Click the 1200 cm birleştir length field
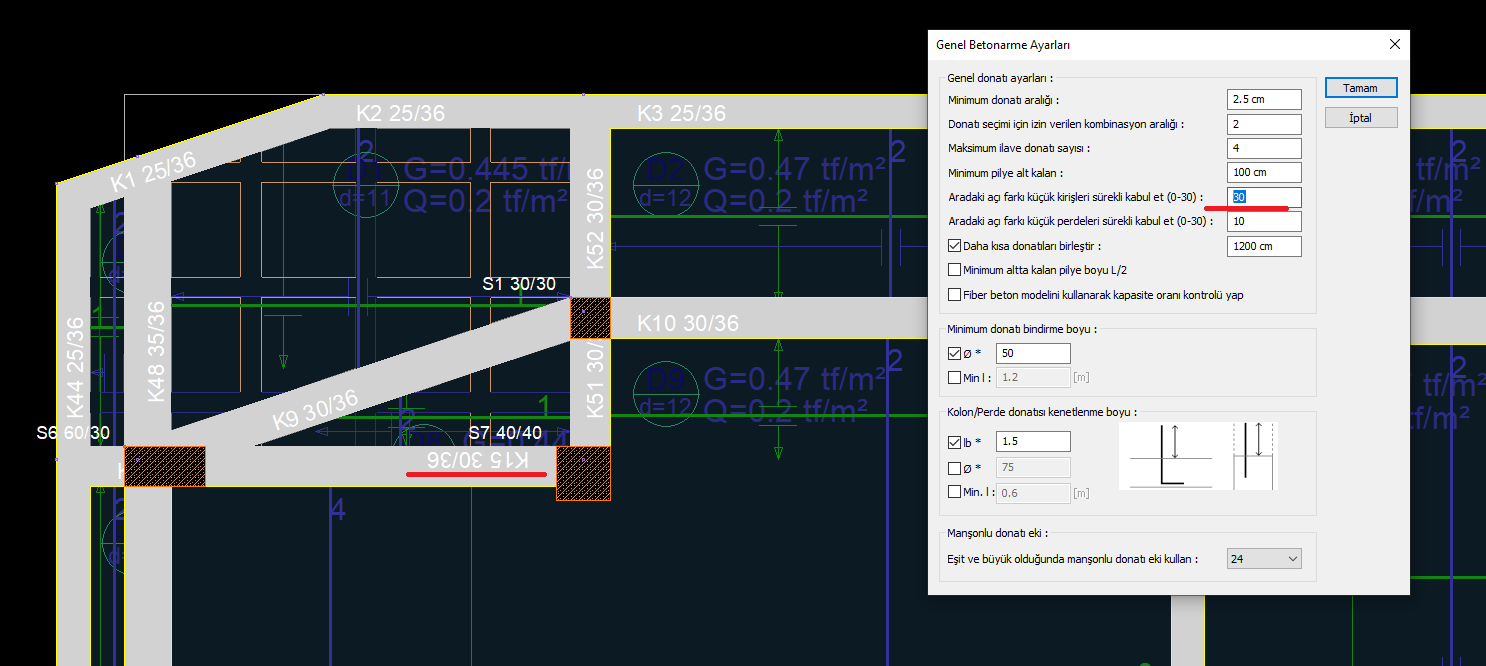 1264,246
